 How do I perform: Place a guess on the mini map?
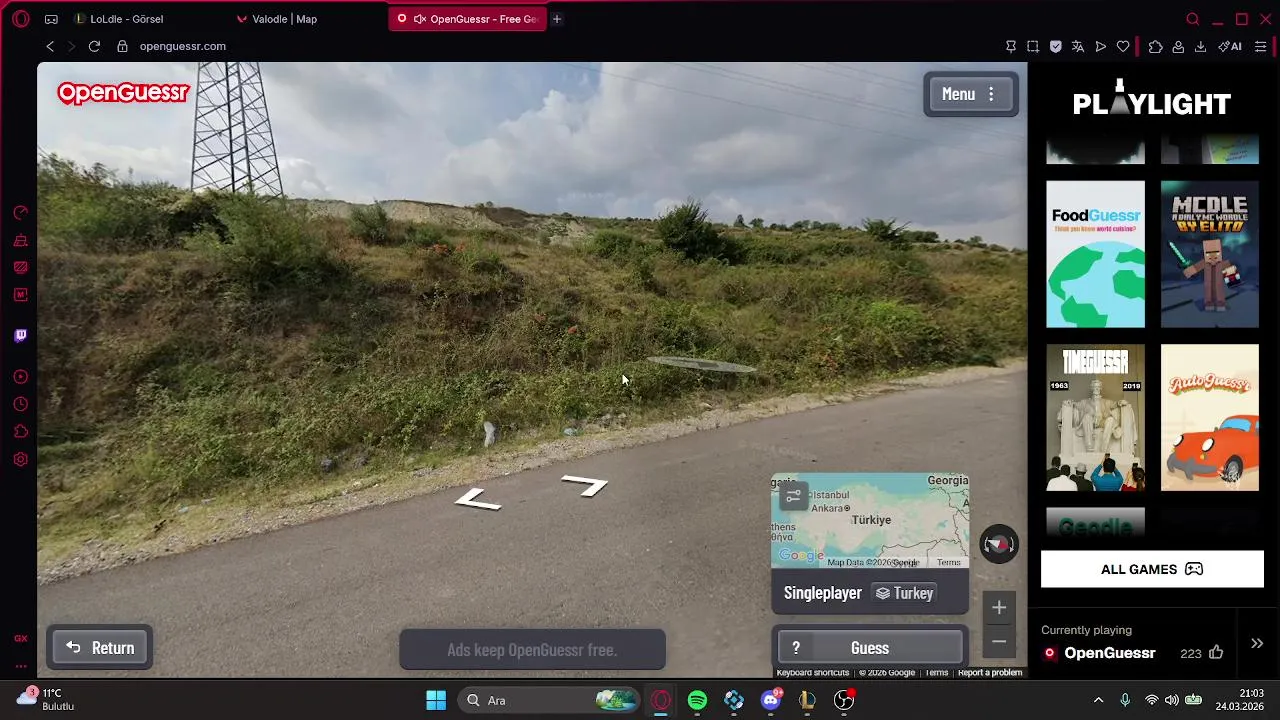point(870,521)
